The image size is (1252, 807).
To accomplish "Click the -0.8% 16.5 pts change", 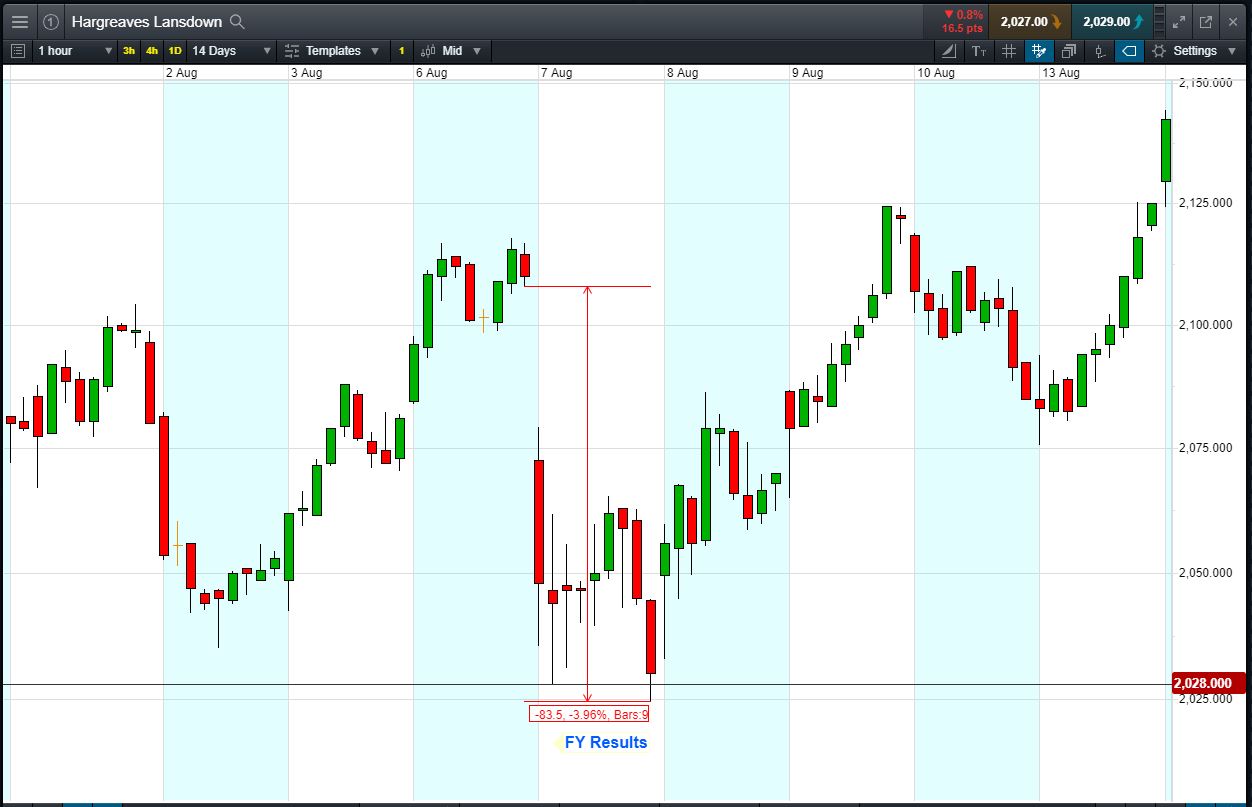I will [x=962, y=21].
